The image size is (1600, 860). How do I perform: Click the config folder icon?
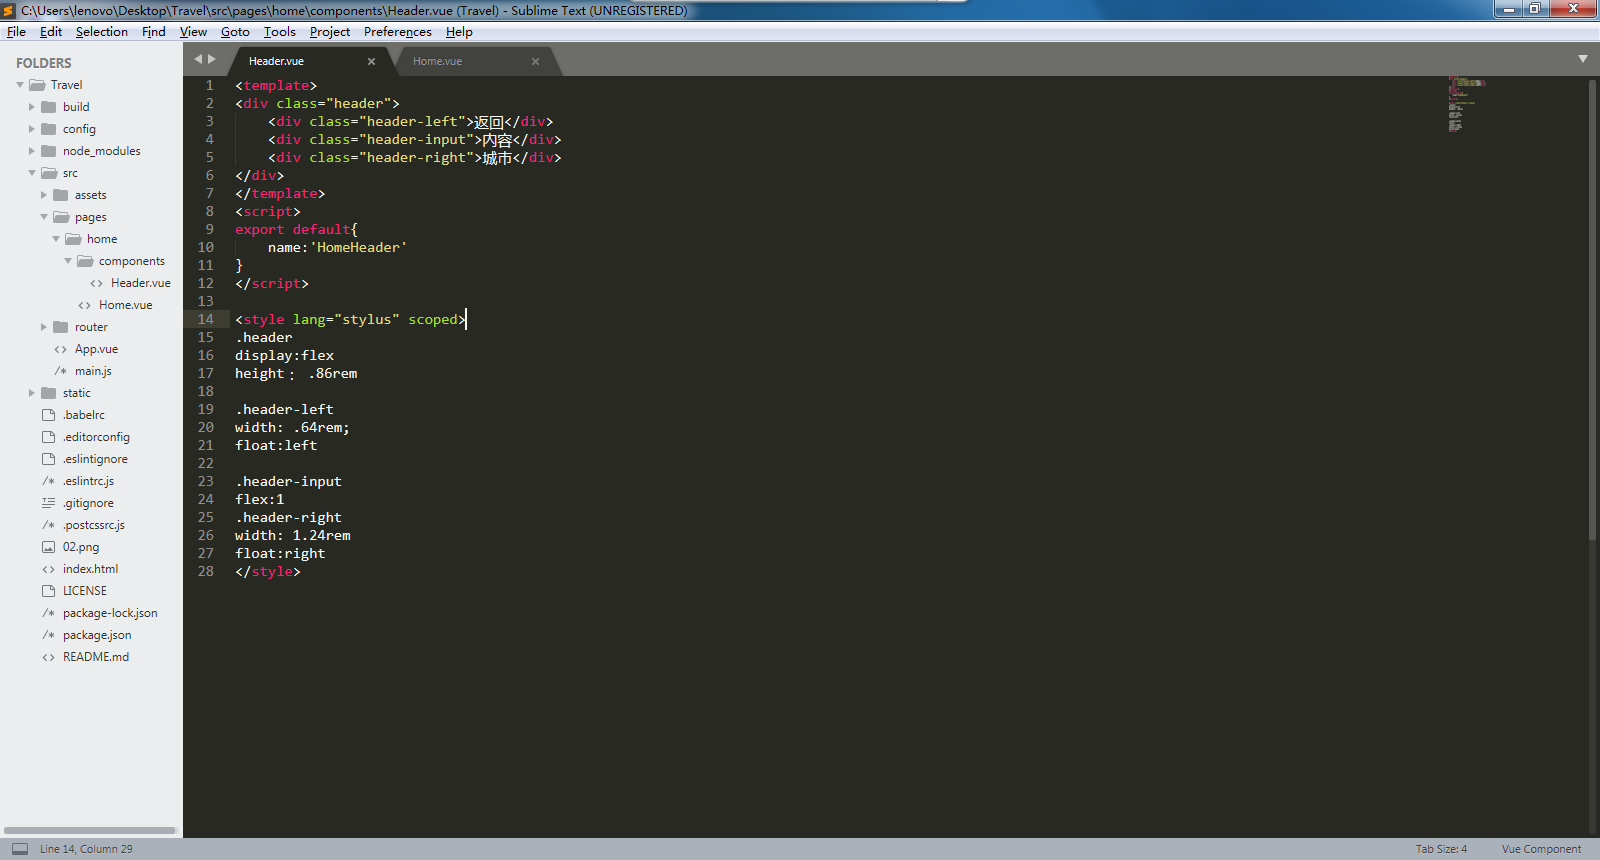click(48, 129)
